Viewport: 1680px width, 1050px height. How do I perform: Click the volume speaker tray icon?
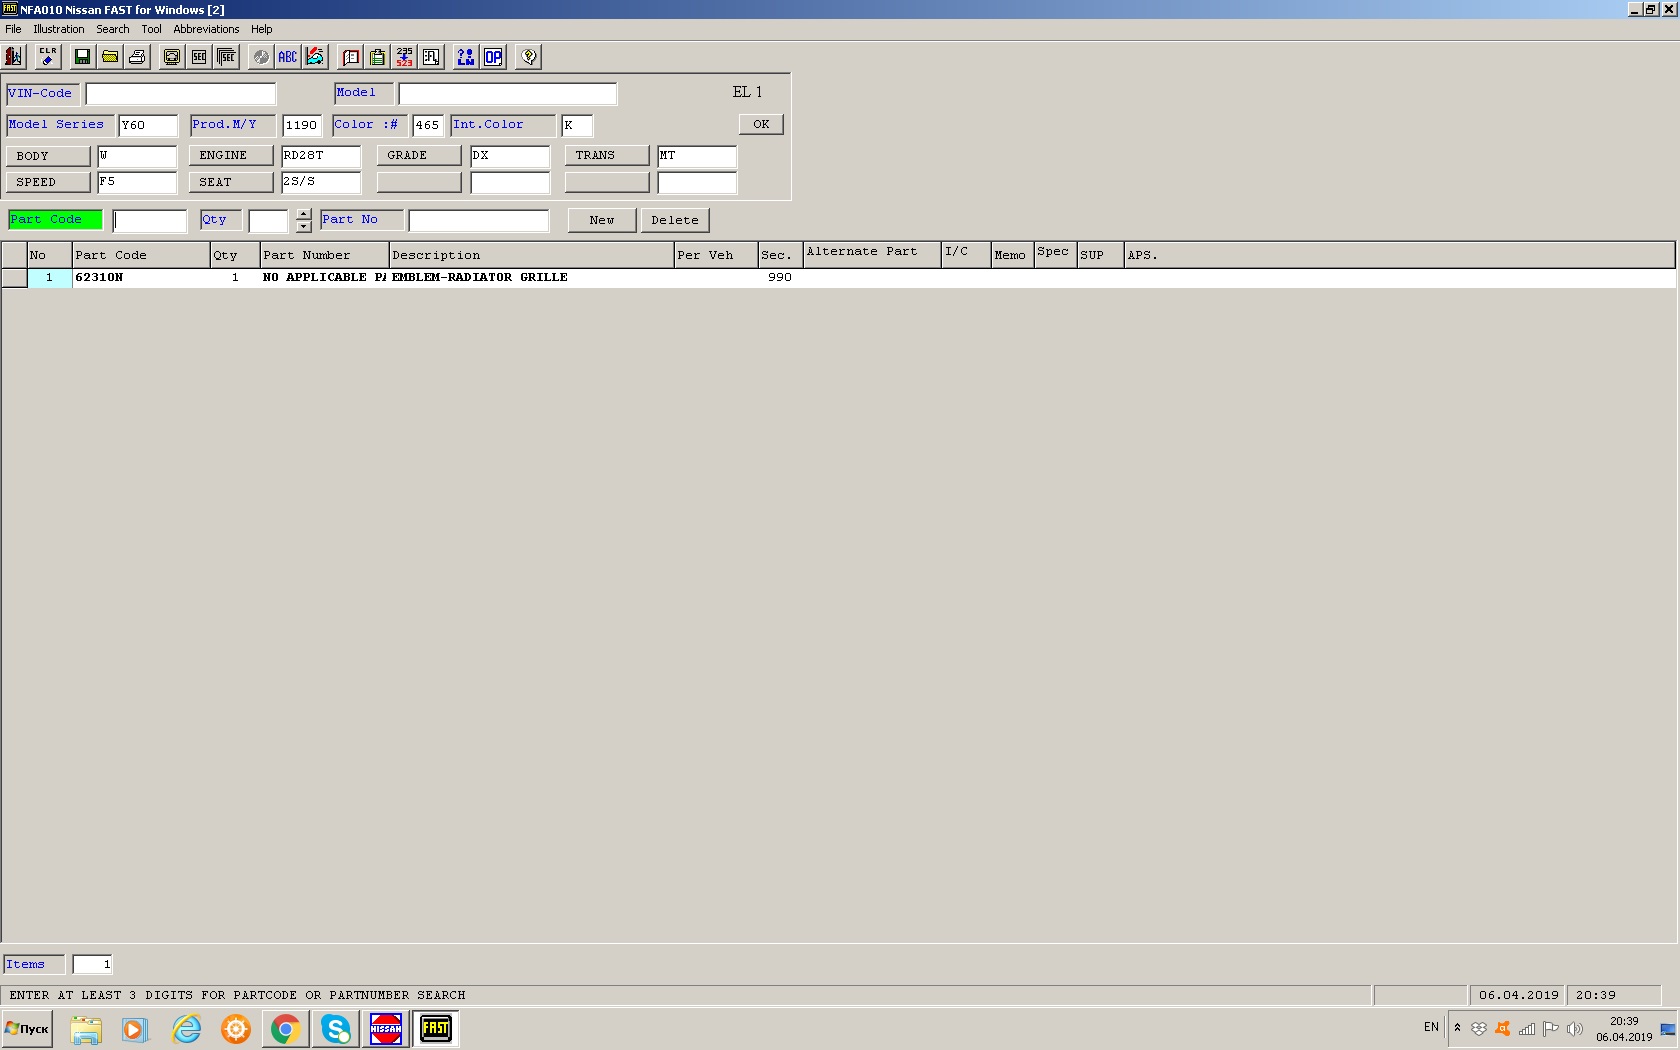[x=1575, y=1028]
